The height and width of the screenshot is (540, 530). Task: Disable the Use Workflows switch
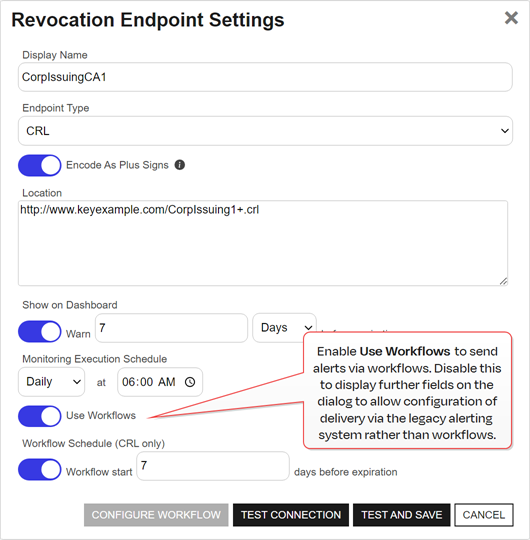(40, 416)
